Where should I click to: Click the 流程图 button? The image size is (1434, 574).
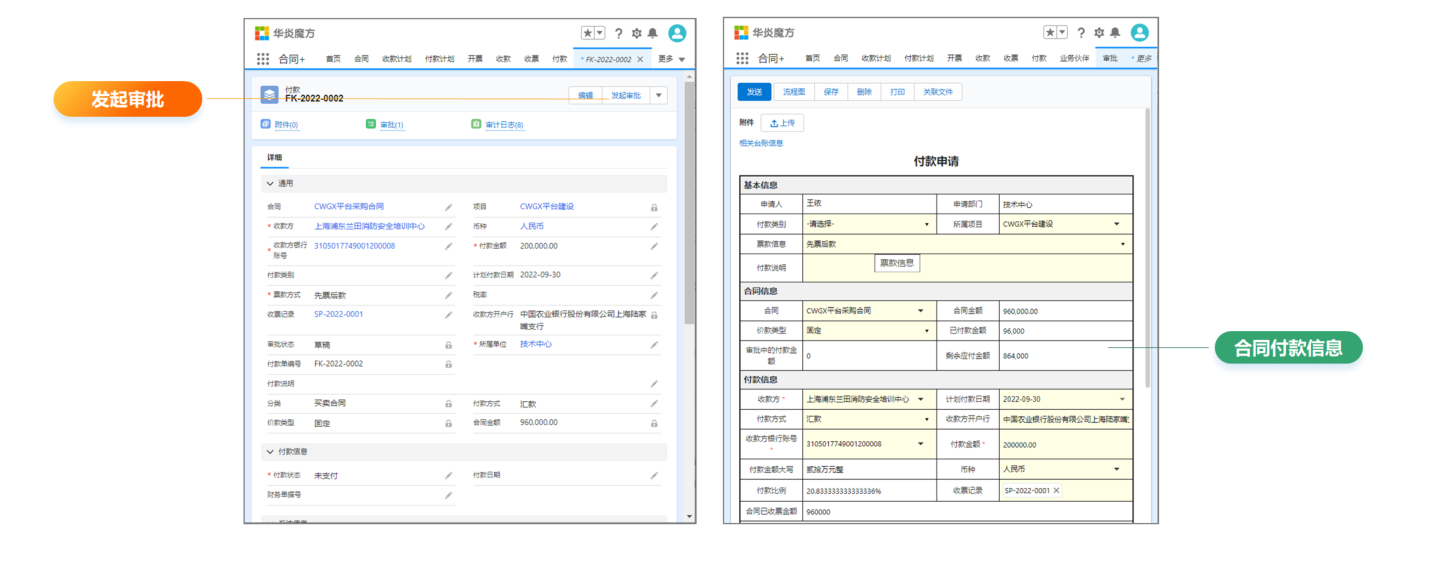(794, 92)
